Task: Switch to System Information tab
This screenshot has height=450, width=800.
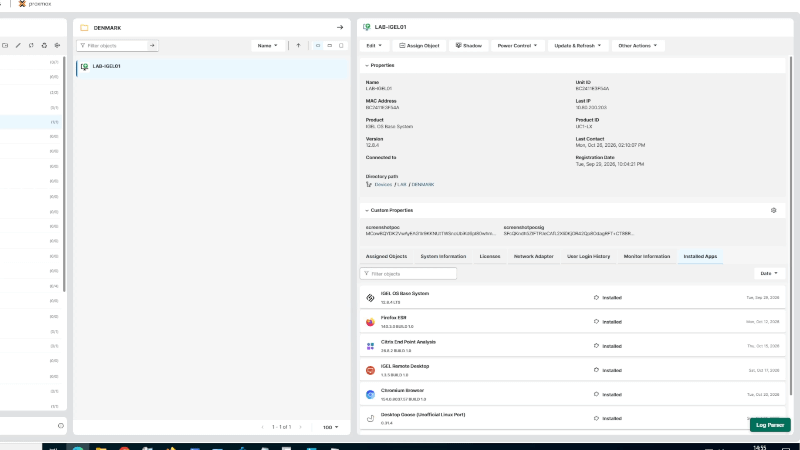Action: point(443,257)
